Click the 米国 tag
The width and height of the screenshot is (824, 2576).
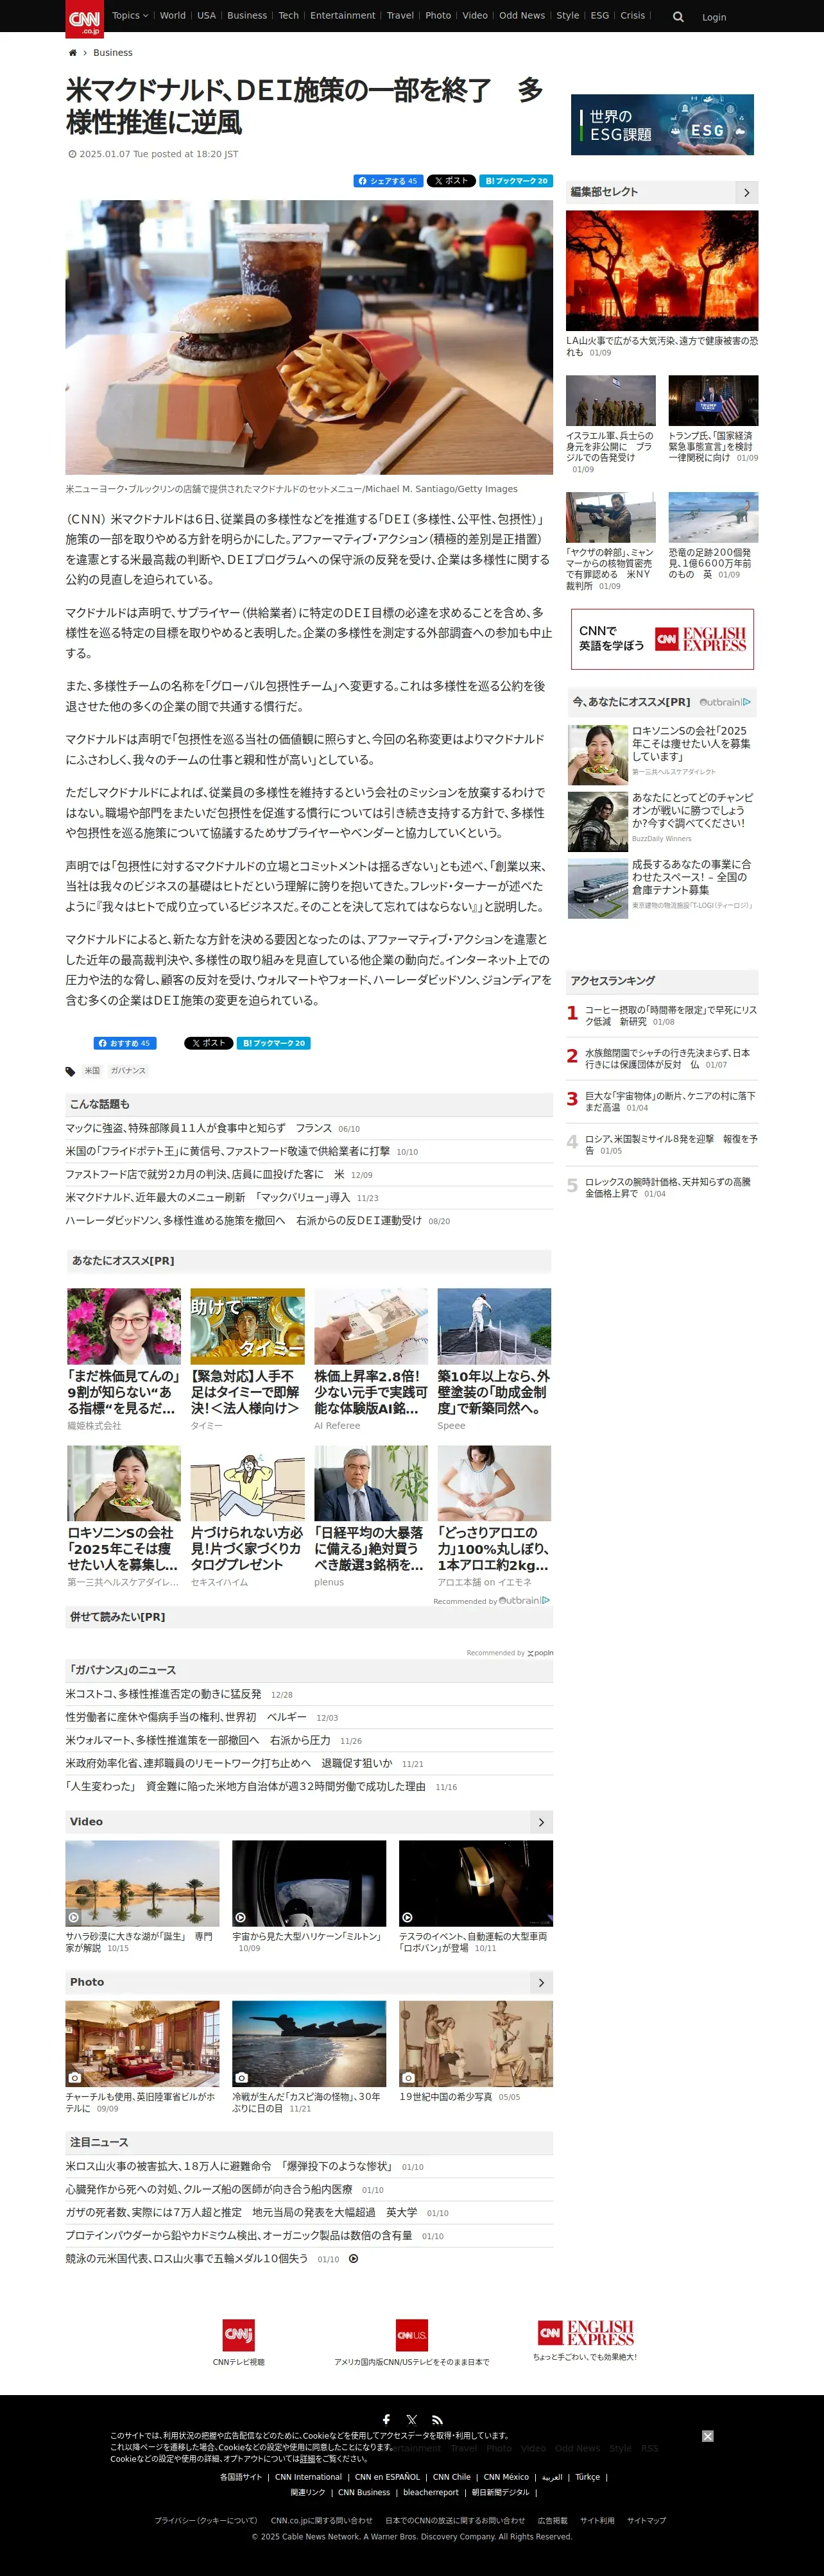click(x=92, y=1071)
